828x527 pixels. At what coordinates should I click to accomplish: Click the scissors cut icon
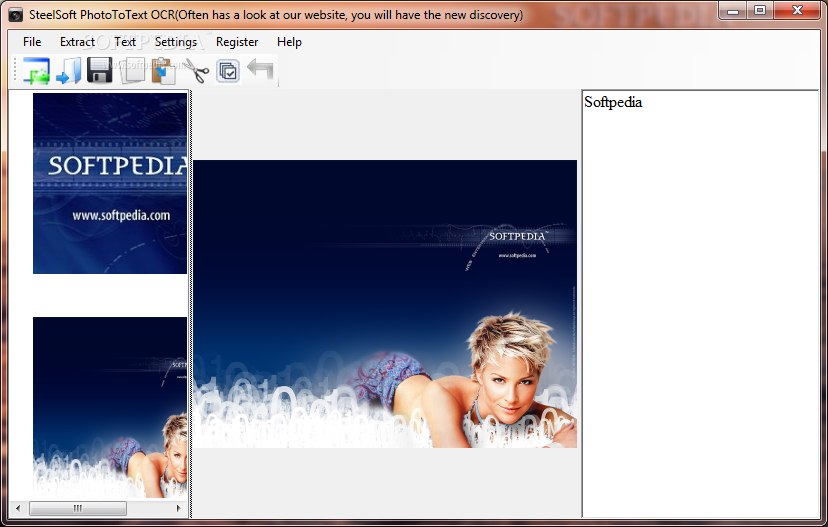point(196,70)
